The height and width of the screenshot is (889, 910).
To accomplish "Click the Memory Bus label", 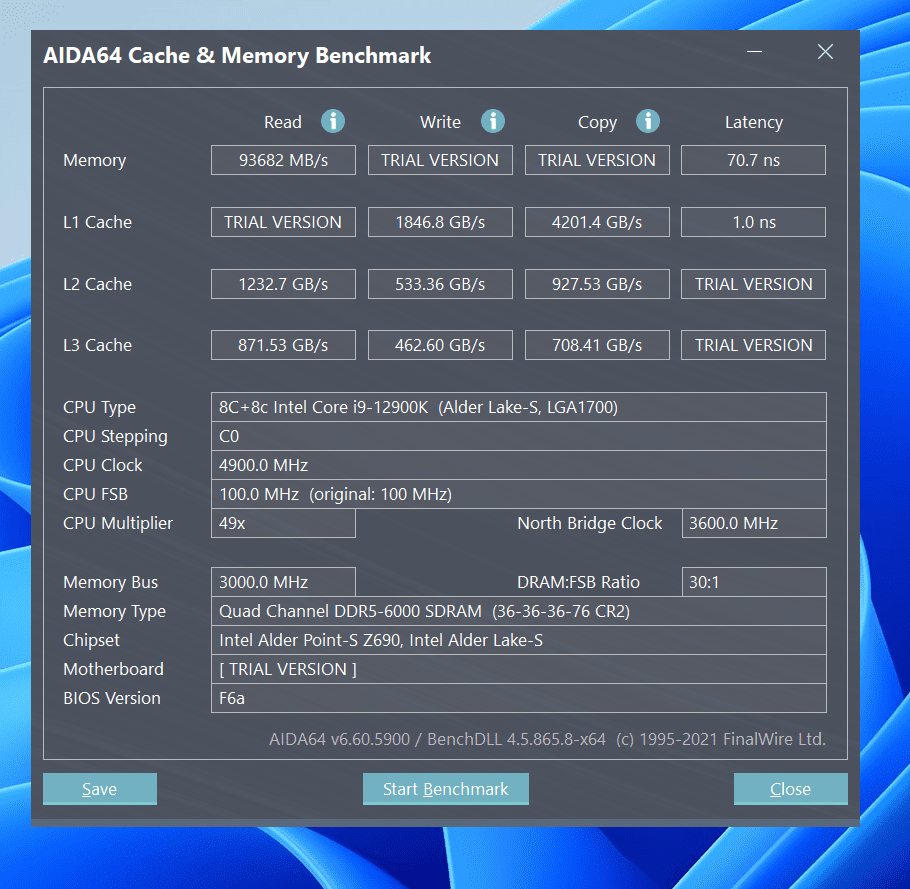I will pos(110,583).
